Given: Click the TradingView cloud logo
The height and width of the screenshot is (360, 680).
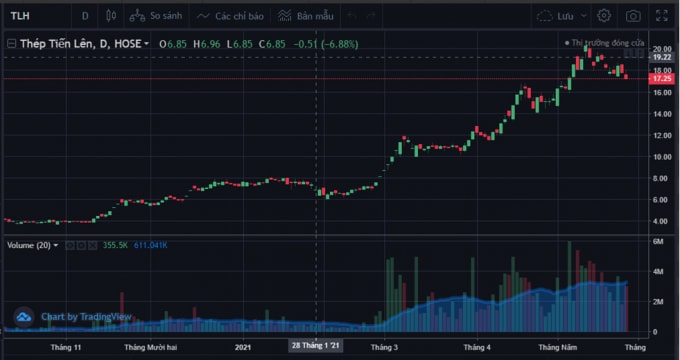Looking at the screenshot, I should pos(23,317).
